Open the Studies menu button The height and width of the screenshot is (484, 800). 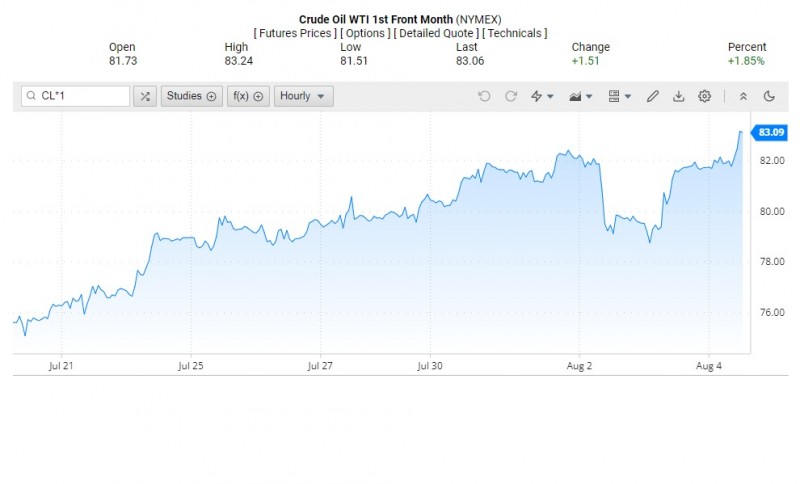(191, 96)
